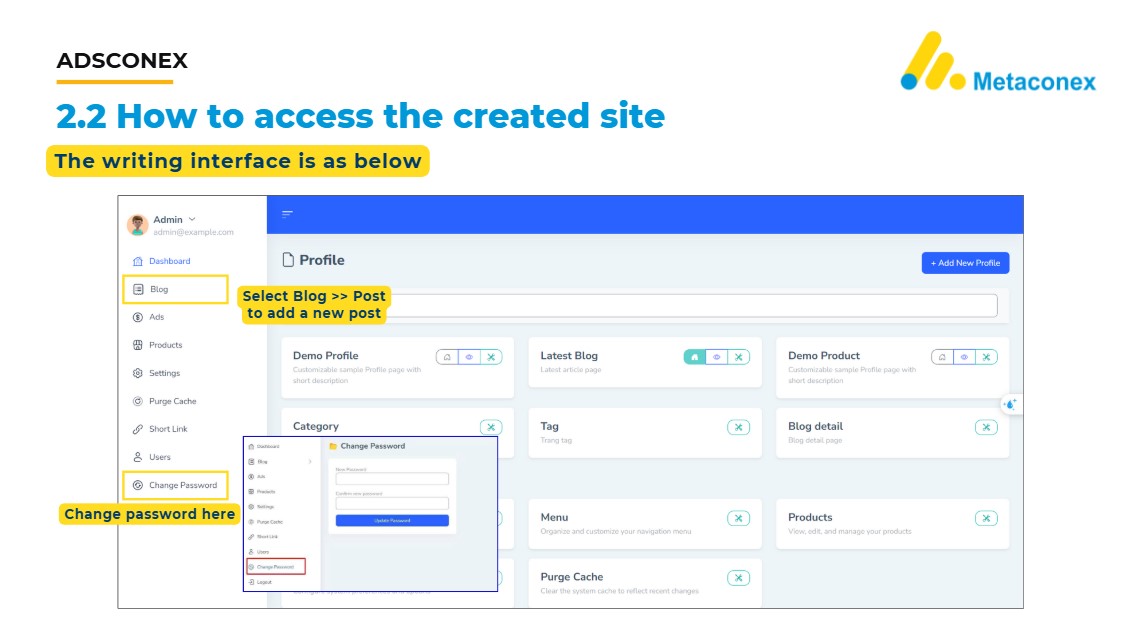Toggle the eye icon on Demo Profile
Screen dimensions: 1136x636
click(469, 357)
